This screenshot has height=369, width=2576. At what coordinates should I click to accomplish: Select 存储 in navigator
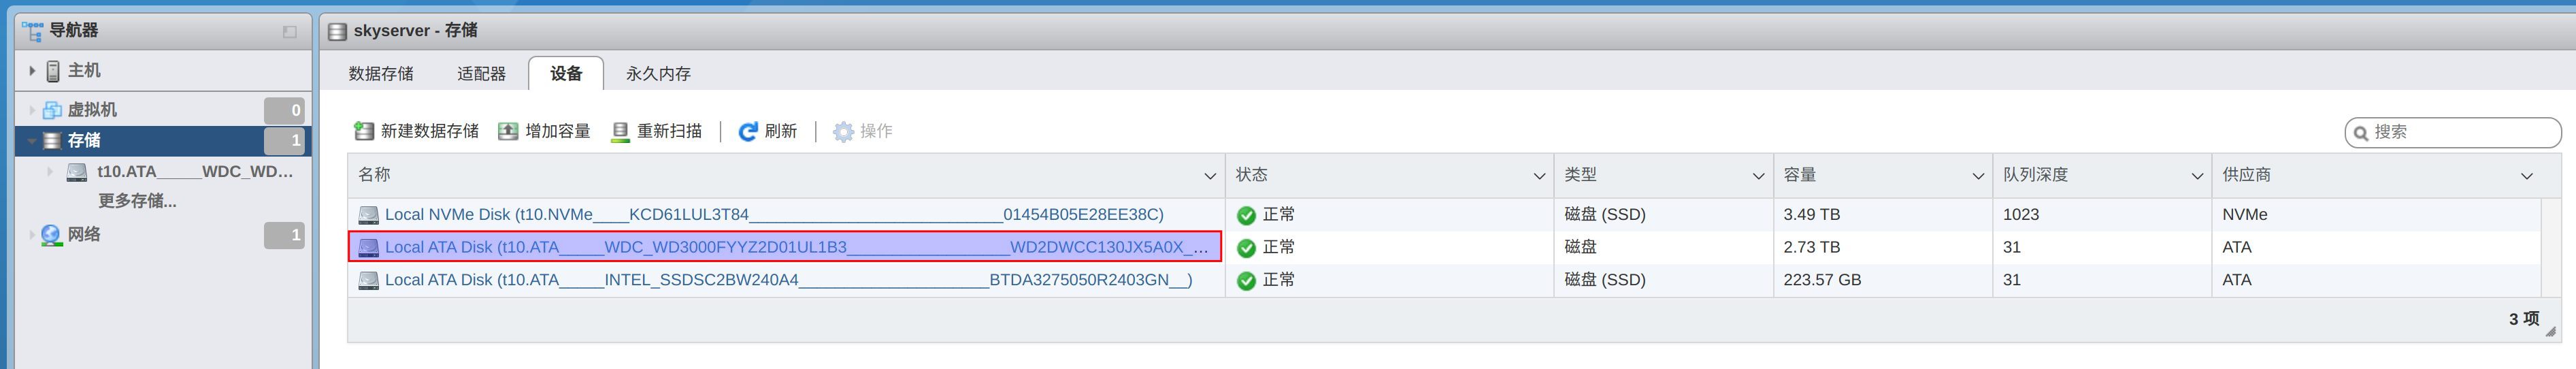click(84, 141)
